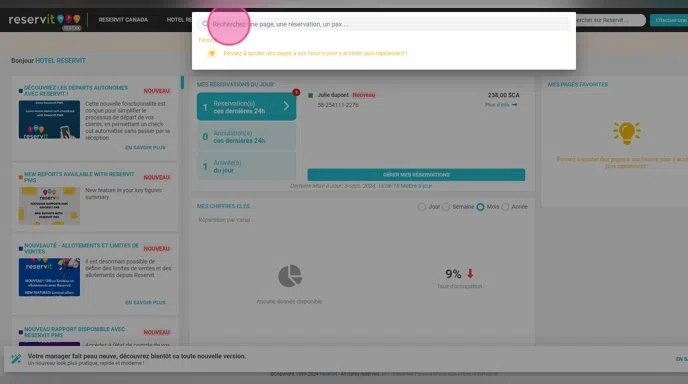Focus the popup search input field
This screenshot has height=384, width=688.
384,24
